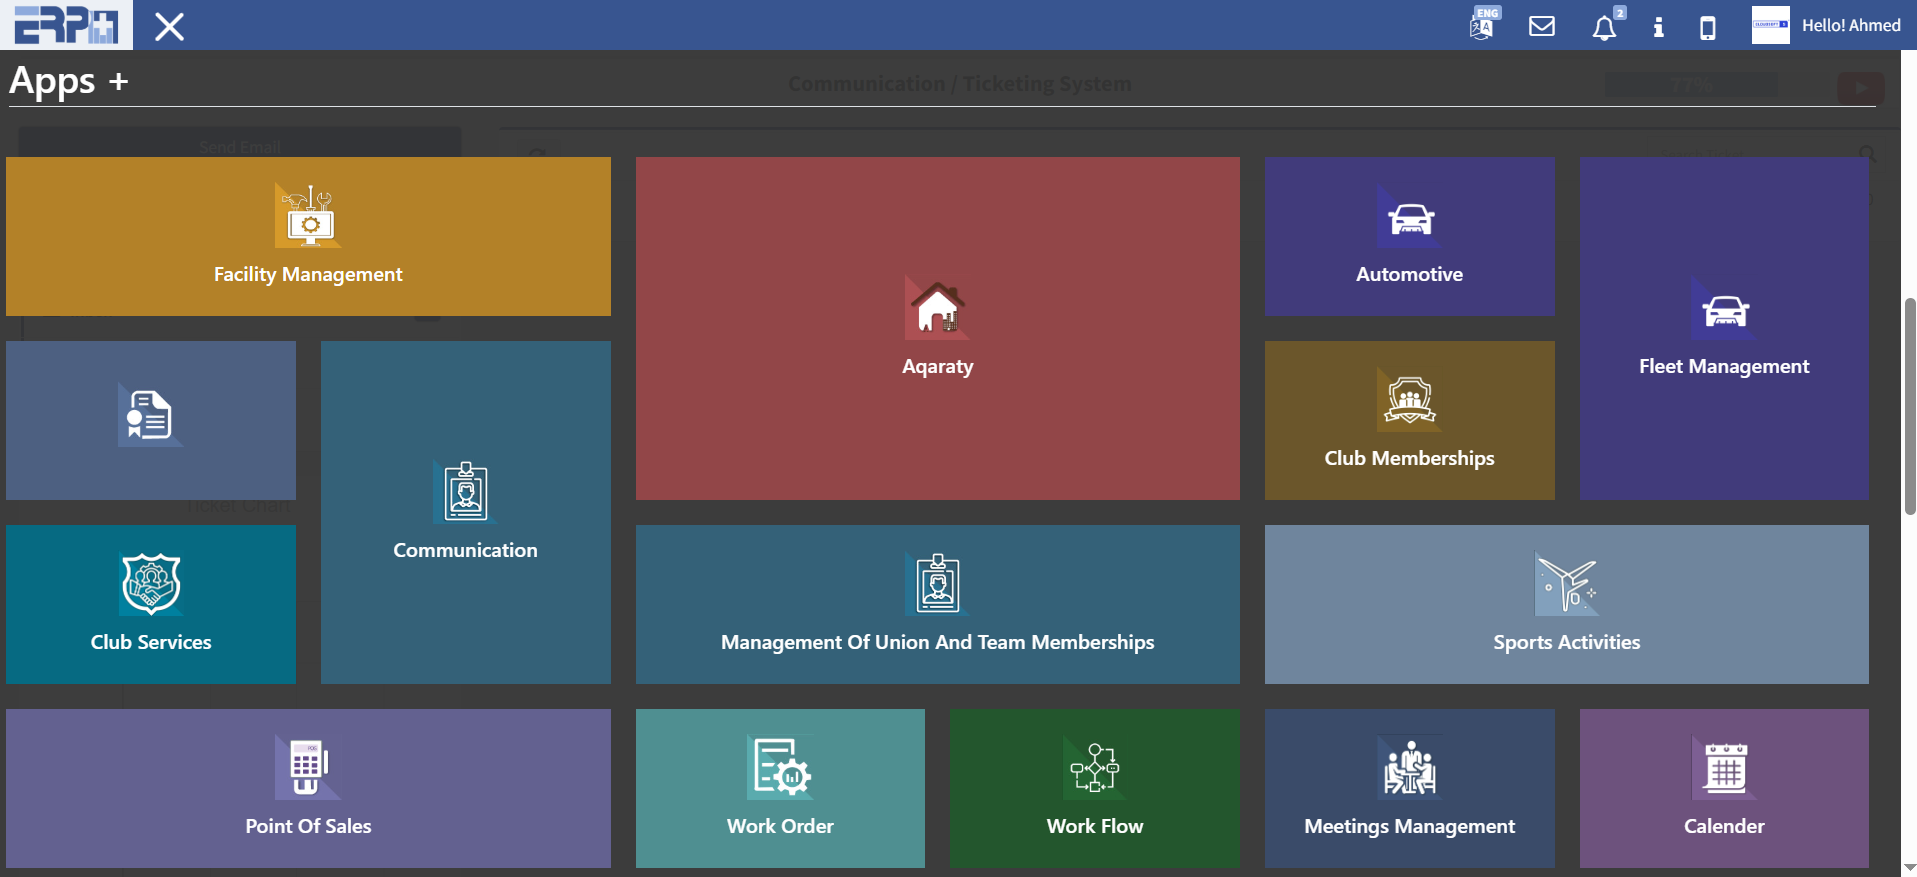Image resolution: width=1917 pixels, height=877 pixels.
Task: Go to Club Services
Action: click(151, 604)
